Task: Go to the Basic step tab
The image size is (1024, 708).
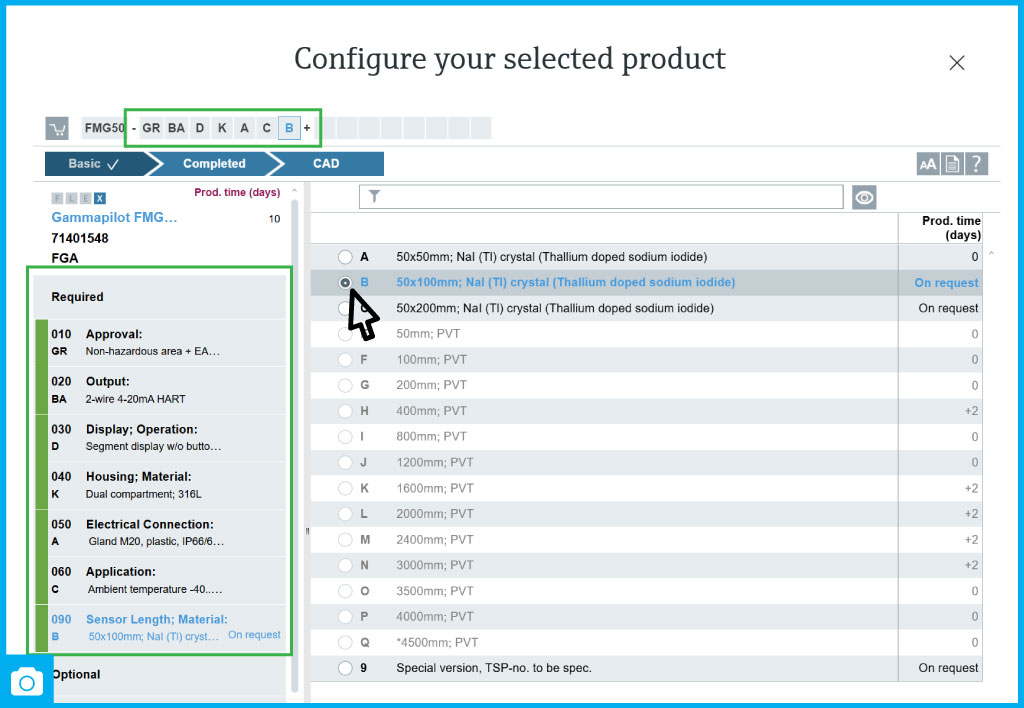Action: tap(93, 164)
